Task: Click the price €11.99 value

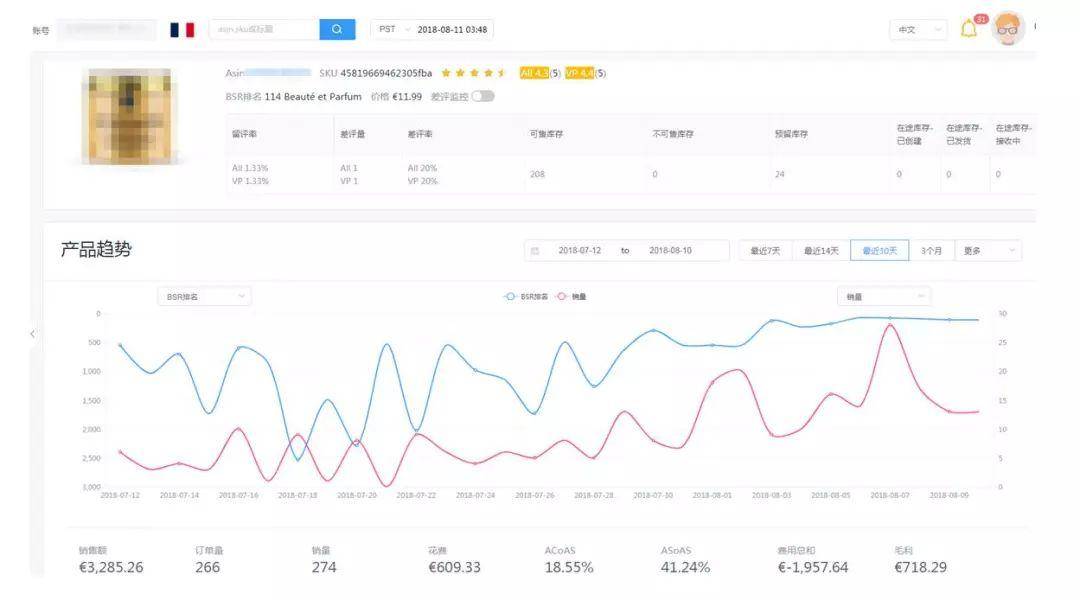Action: (406, 96)
